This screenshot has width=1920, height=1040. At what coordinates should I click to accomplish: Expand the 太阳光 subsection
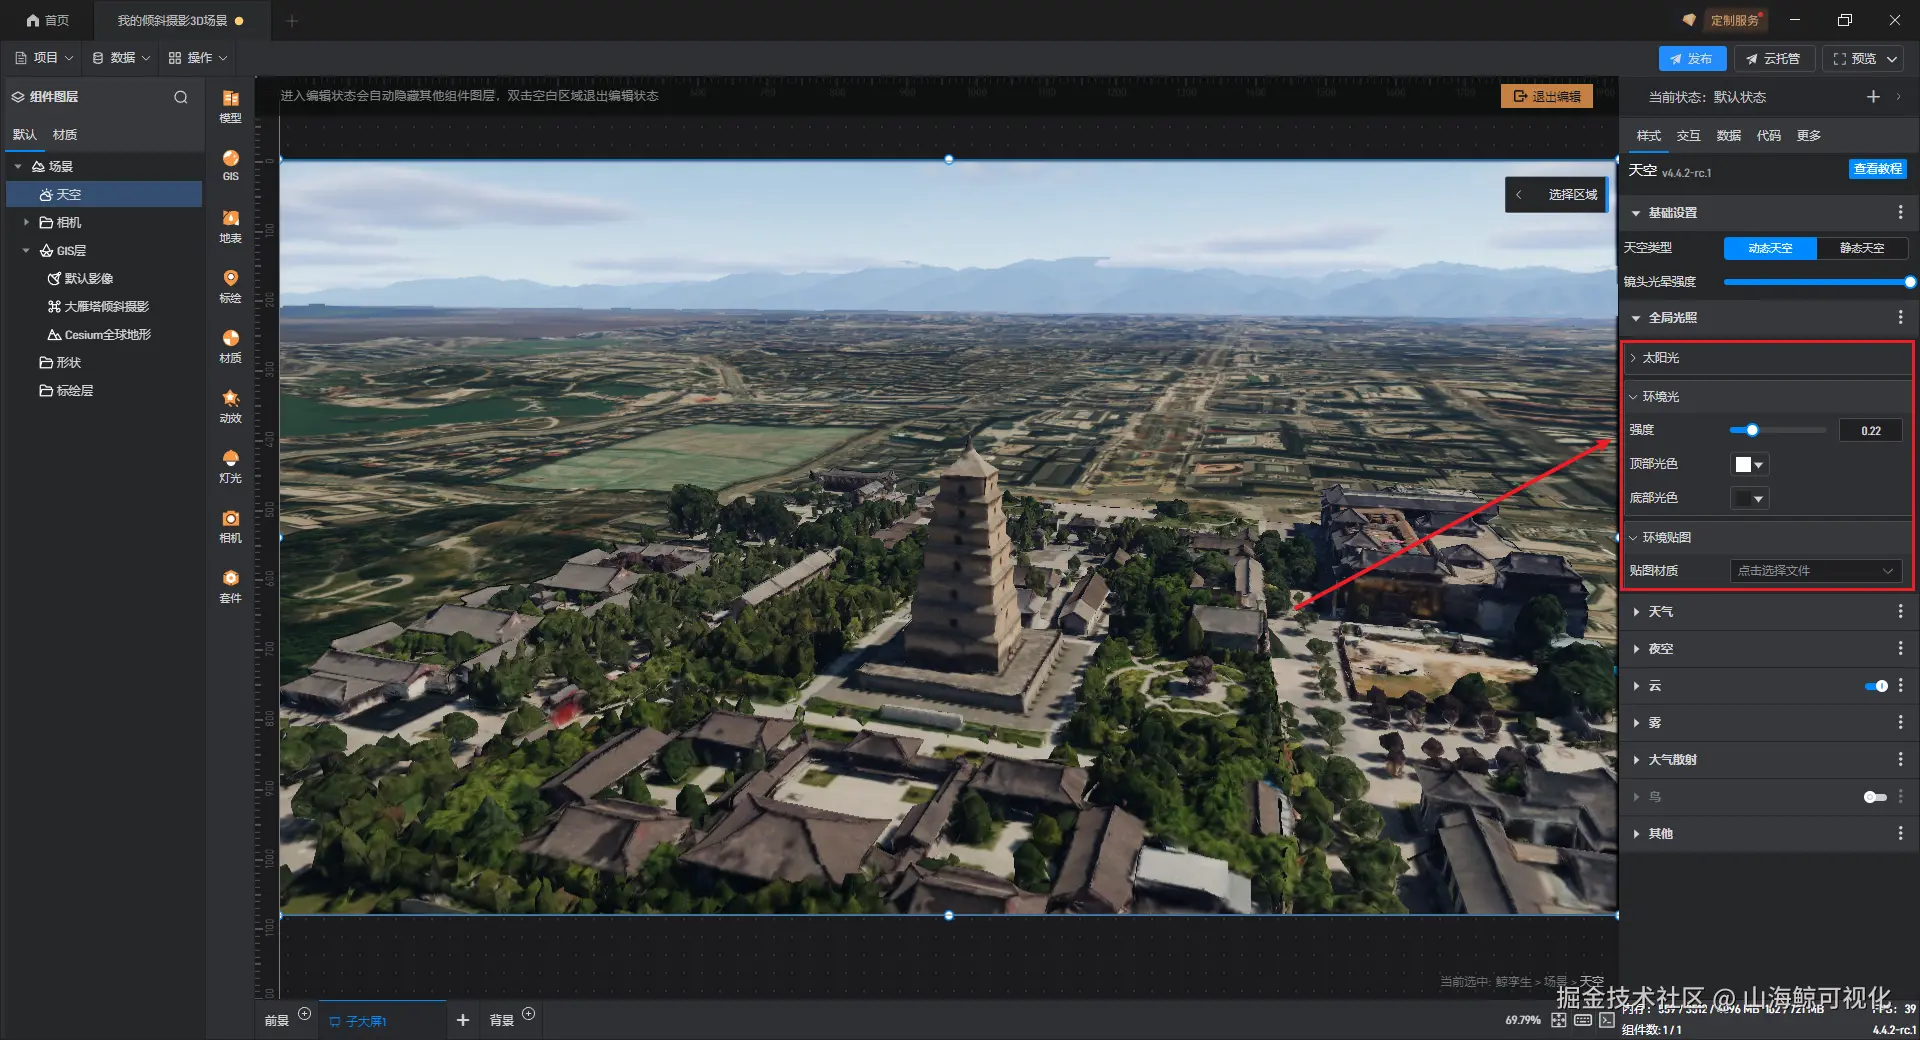[x=1633, y=358]
